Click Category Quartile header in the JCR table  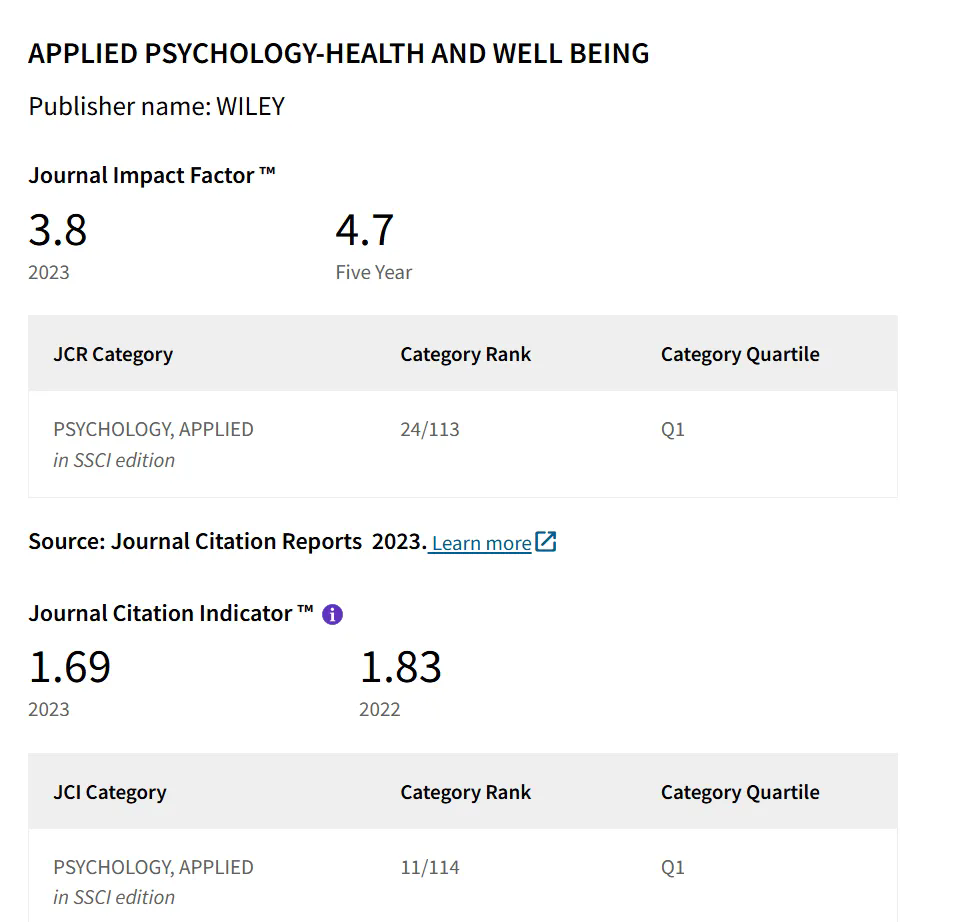point(740,354)
